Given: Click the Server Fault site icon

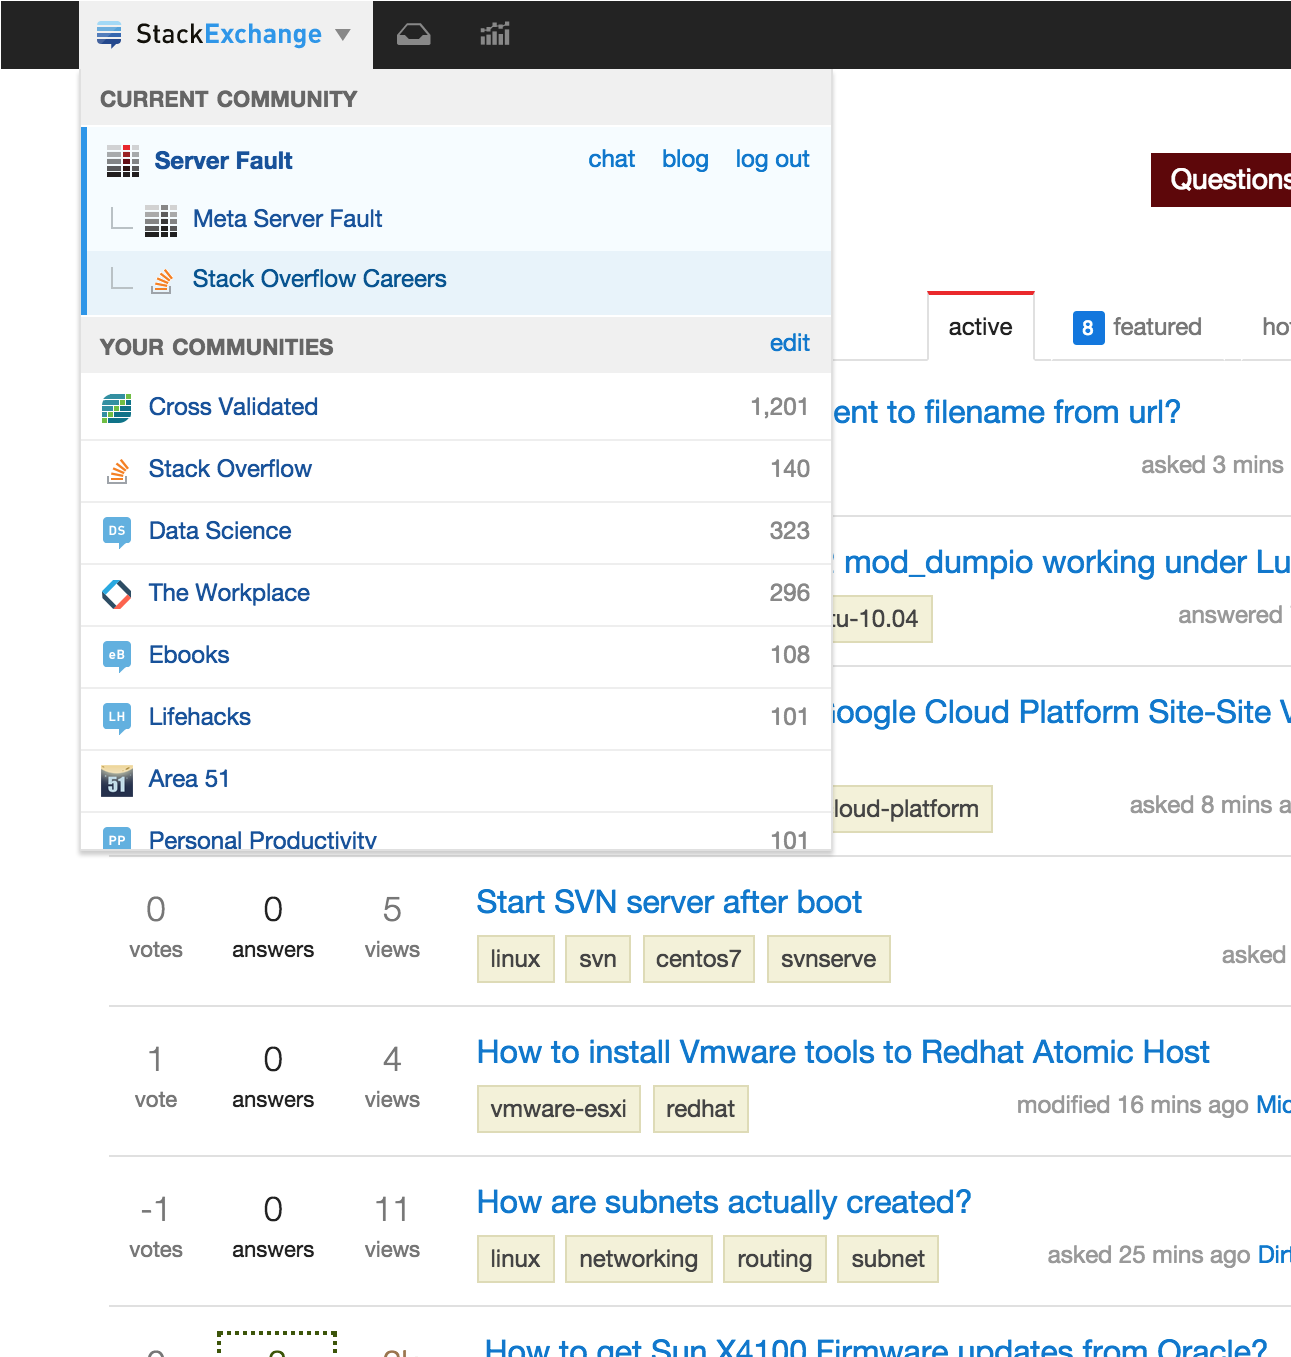Looking at the screenshot, I should [x=123, y=161].
